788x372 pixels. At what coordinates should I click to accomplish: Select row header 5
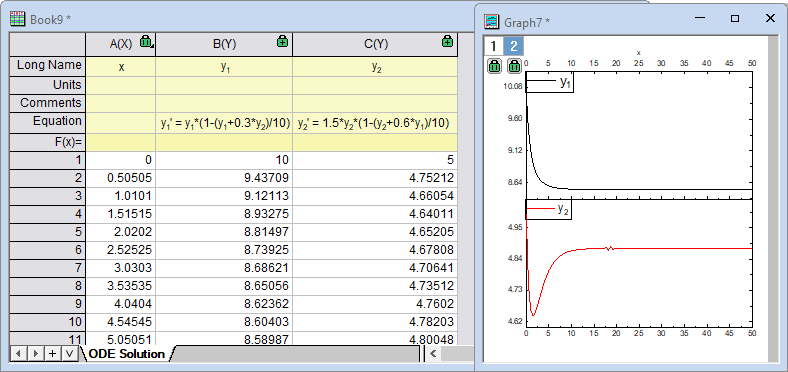click(48, 232)
